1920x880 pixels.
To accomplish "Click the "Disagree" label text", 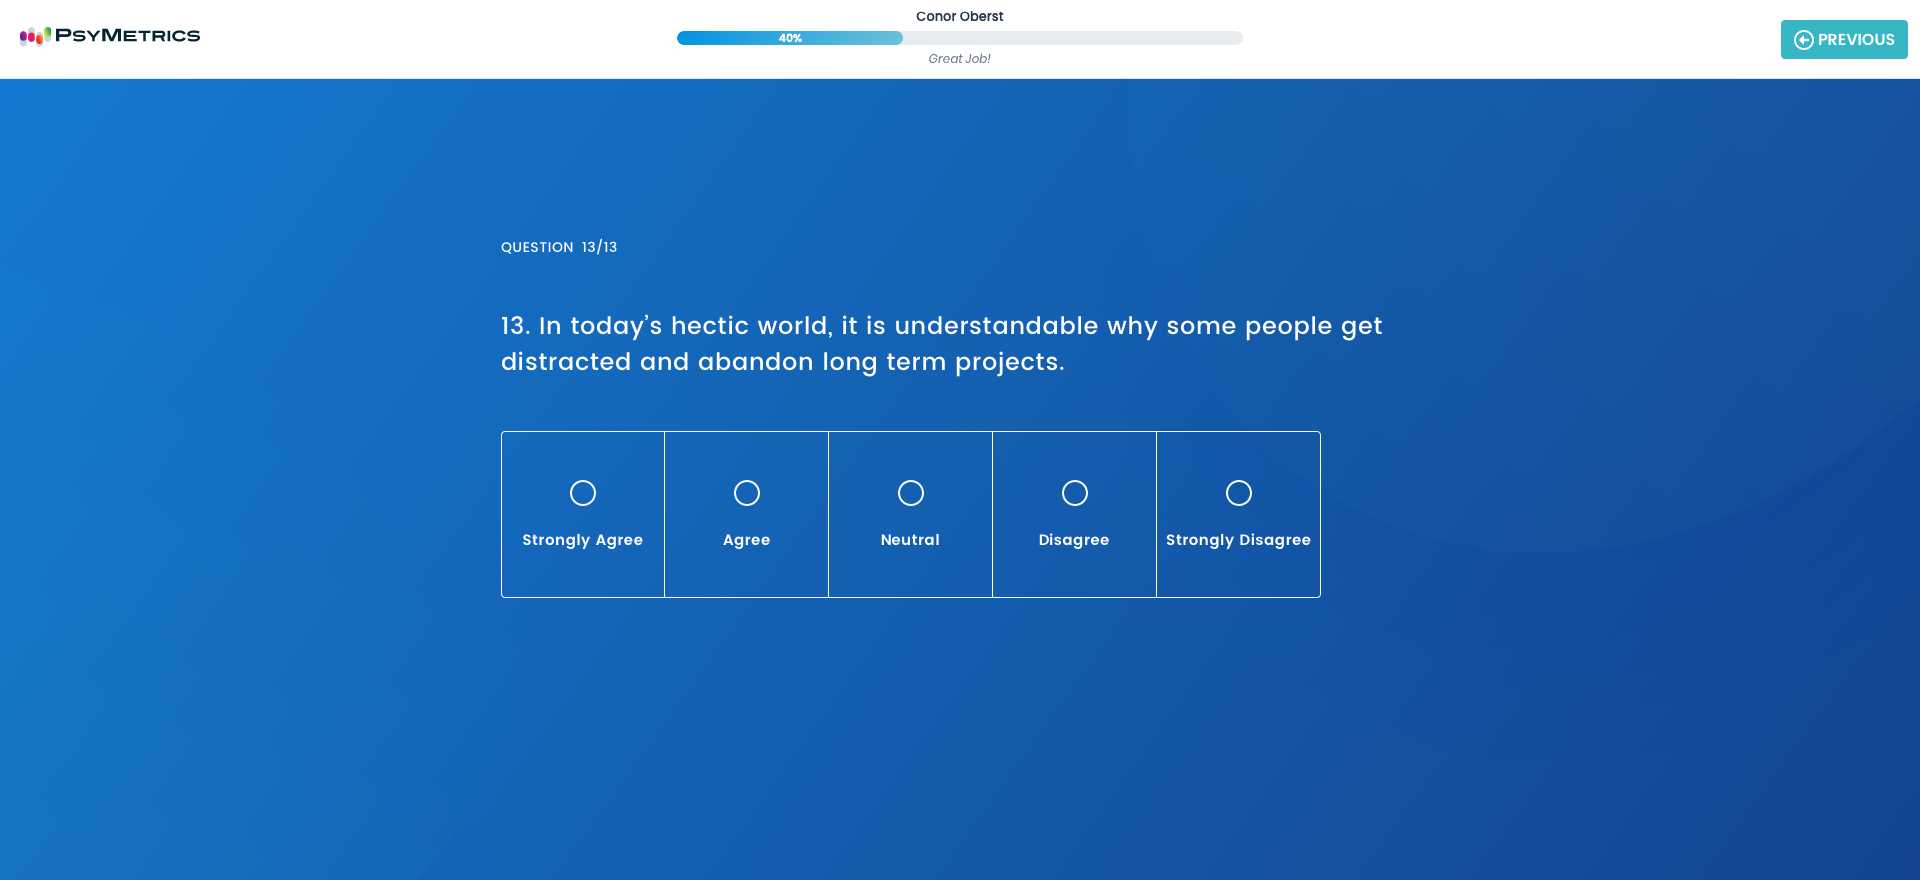I will point(1074,540).
